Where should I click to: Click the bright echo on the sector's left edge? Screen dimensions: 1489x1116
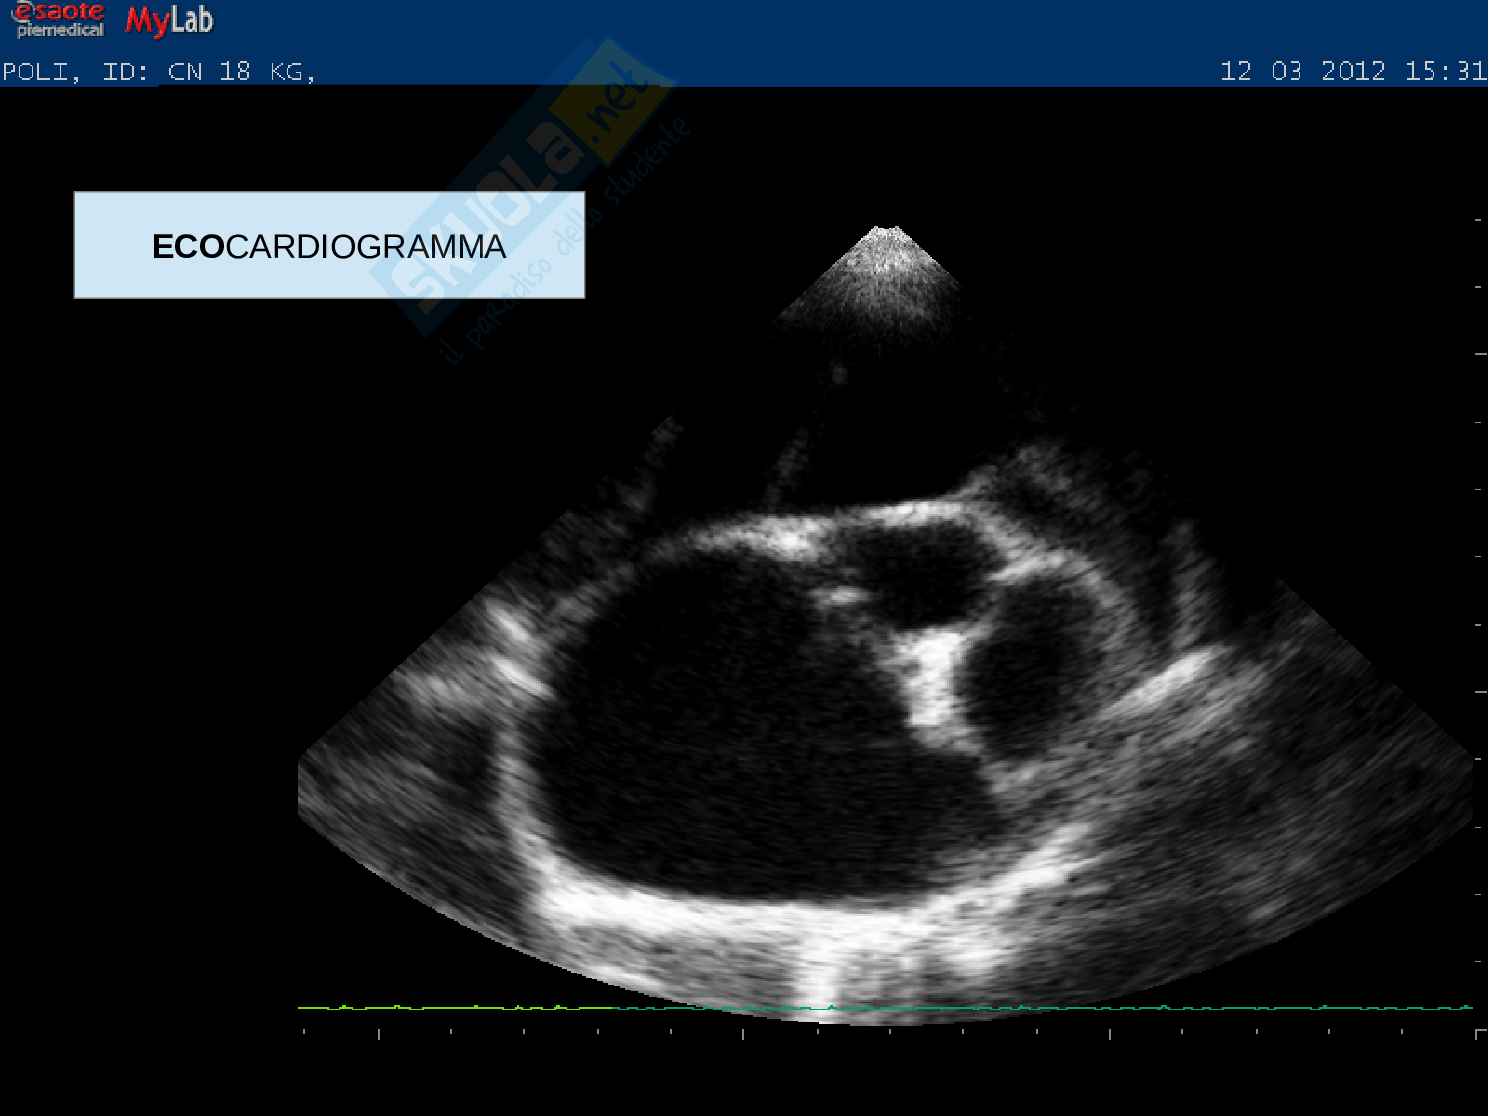512,628
